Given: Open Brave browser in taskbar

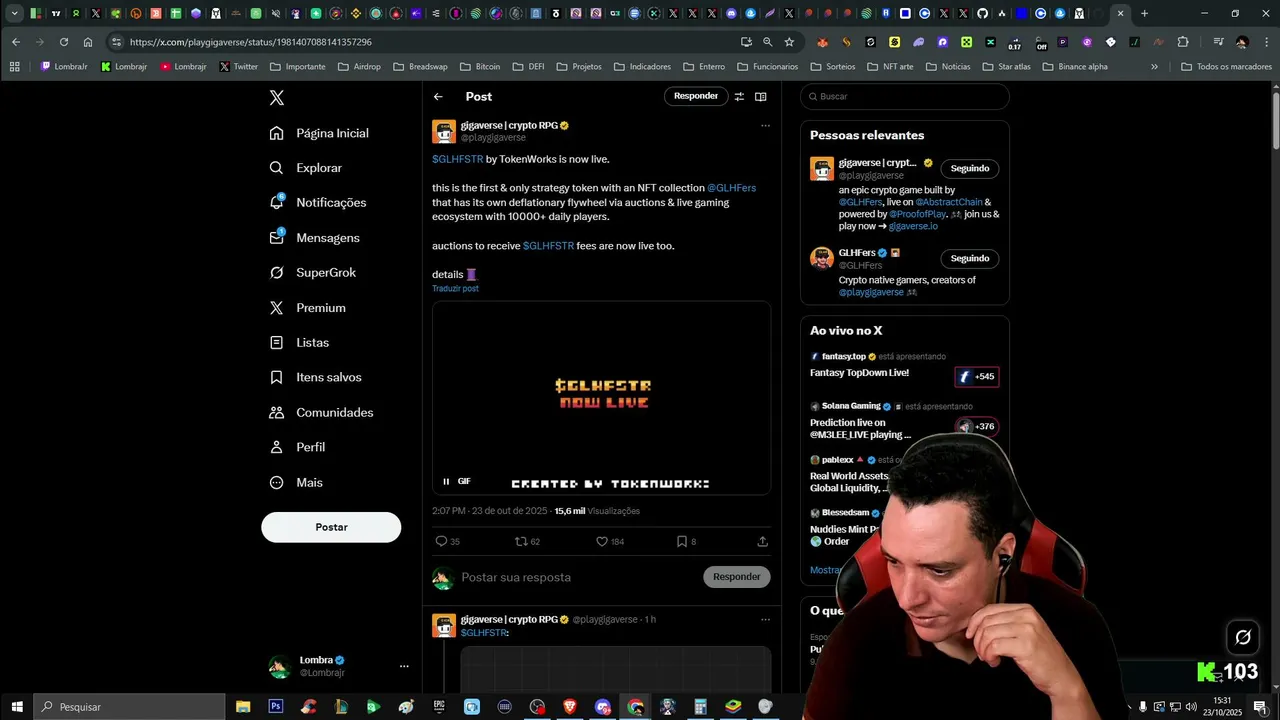Looking at the screenshot, I should point(570,707).
